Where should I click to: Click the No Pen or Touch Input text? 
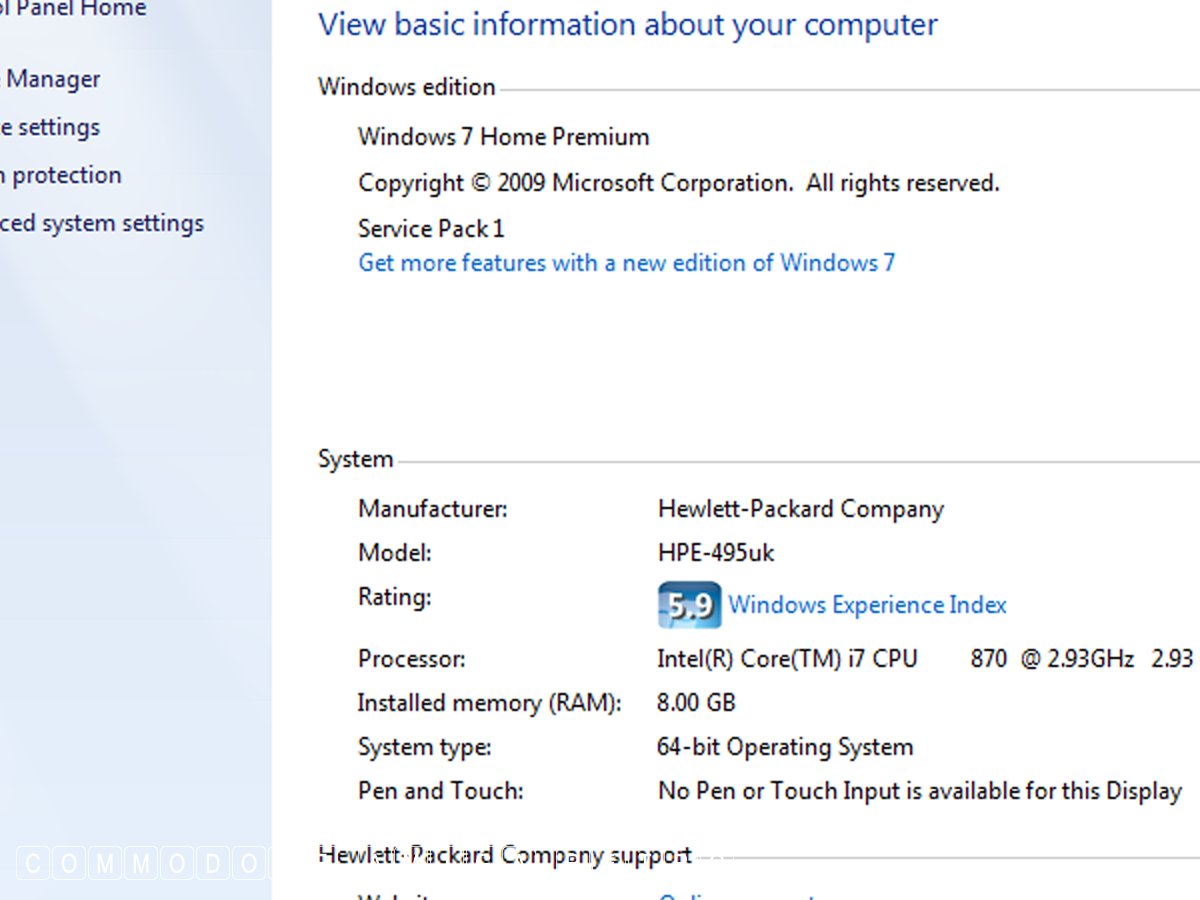920,791
